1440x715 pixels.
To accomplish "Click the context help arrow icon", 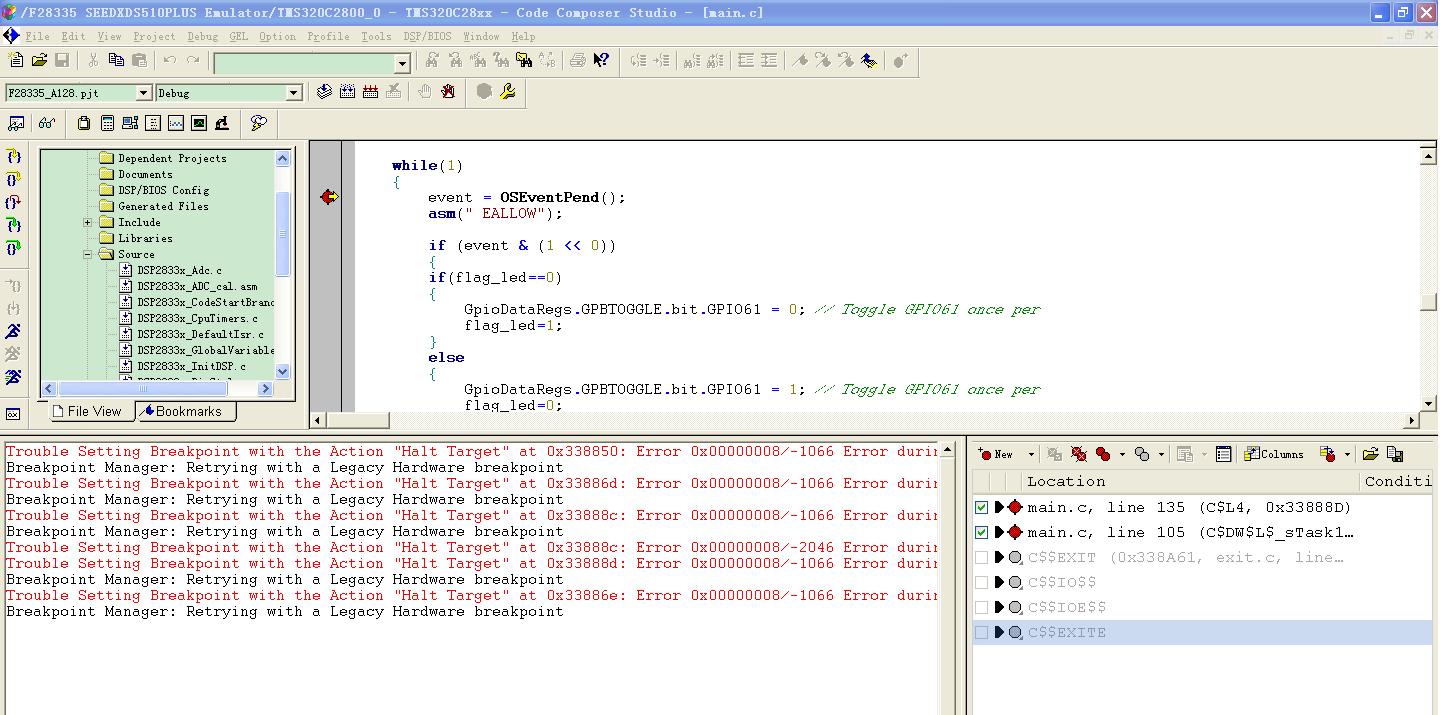I will pos(601,61).
